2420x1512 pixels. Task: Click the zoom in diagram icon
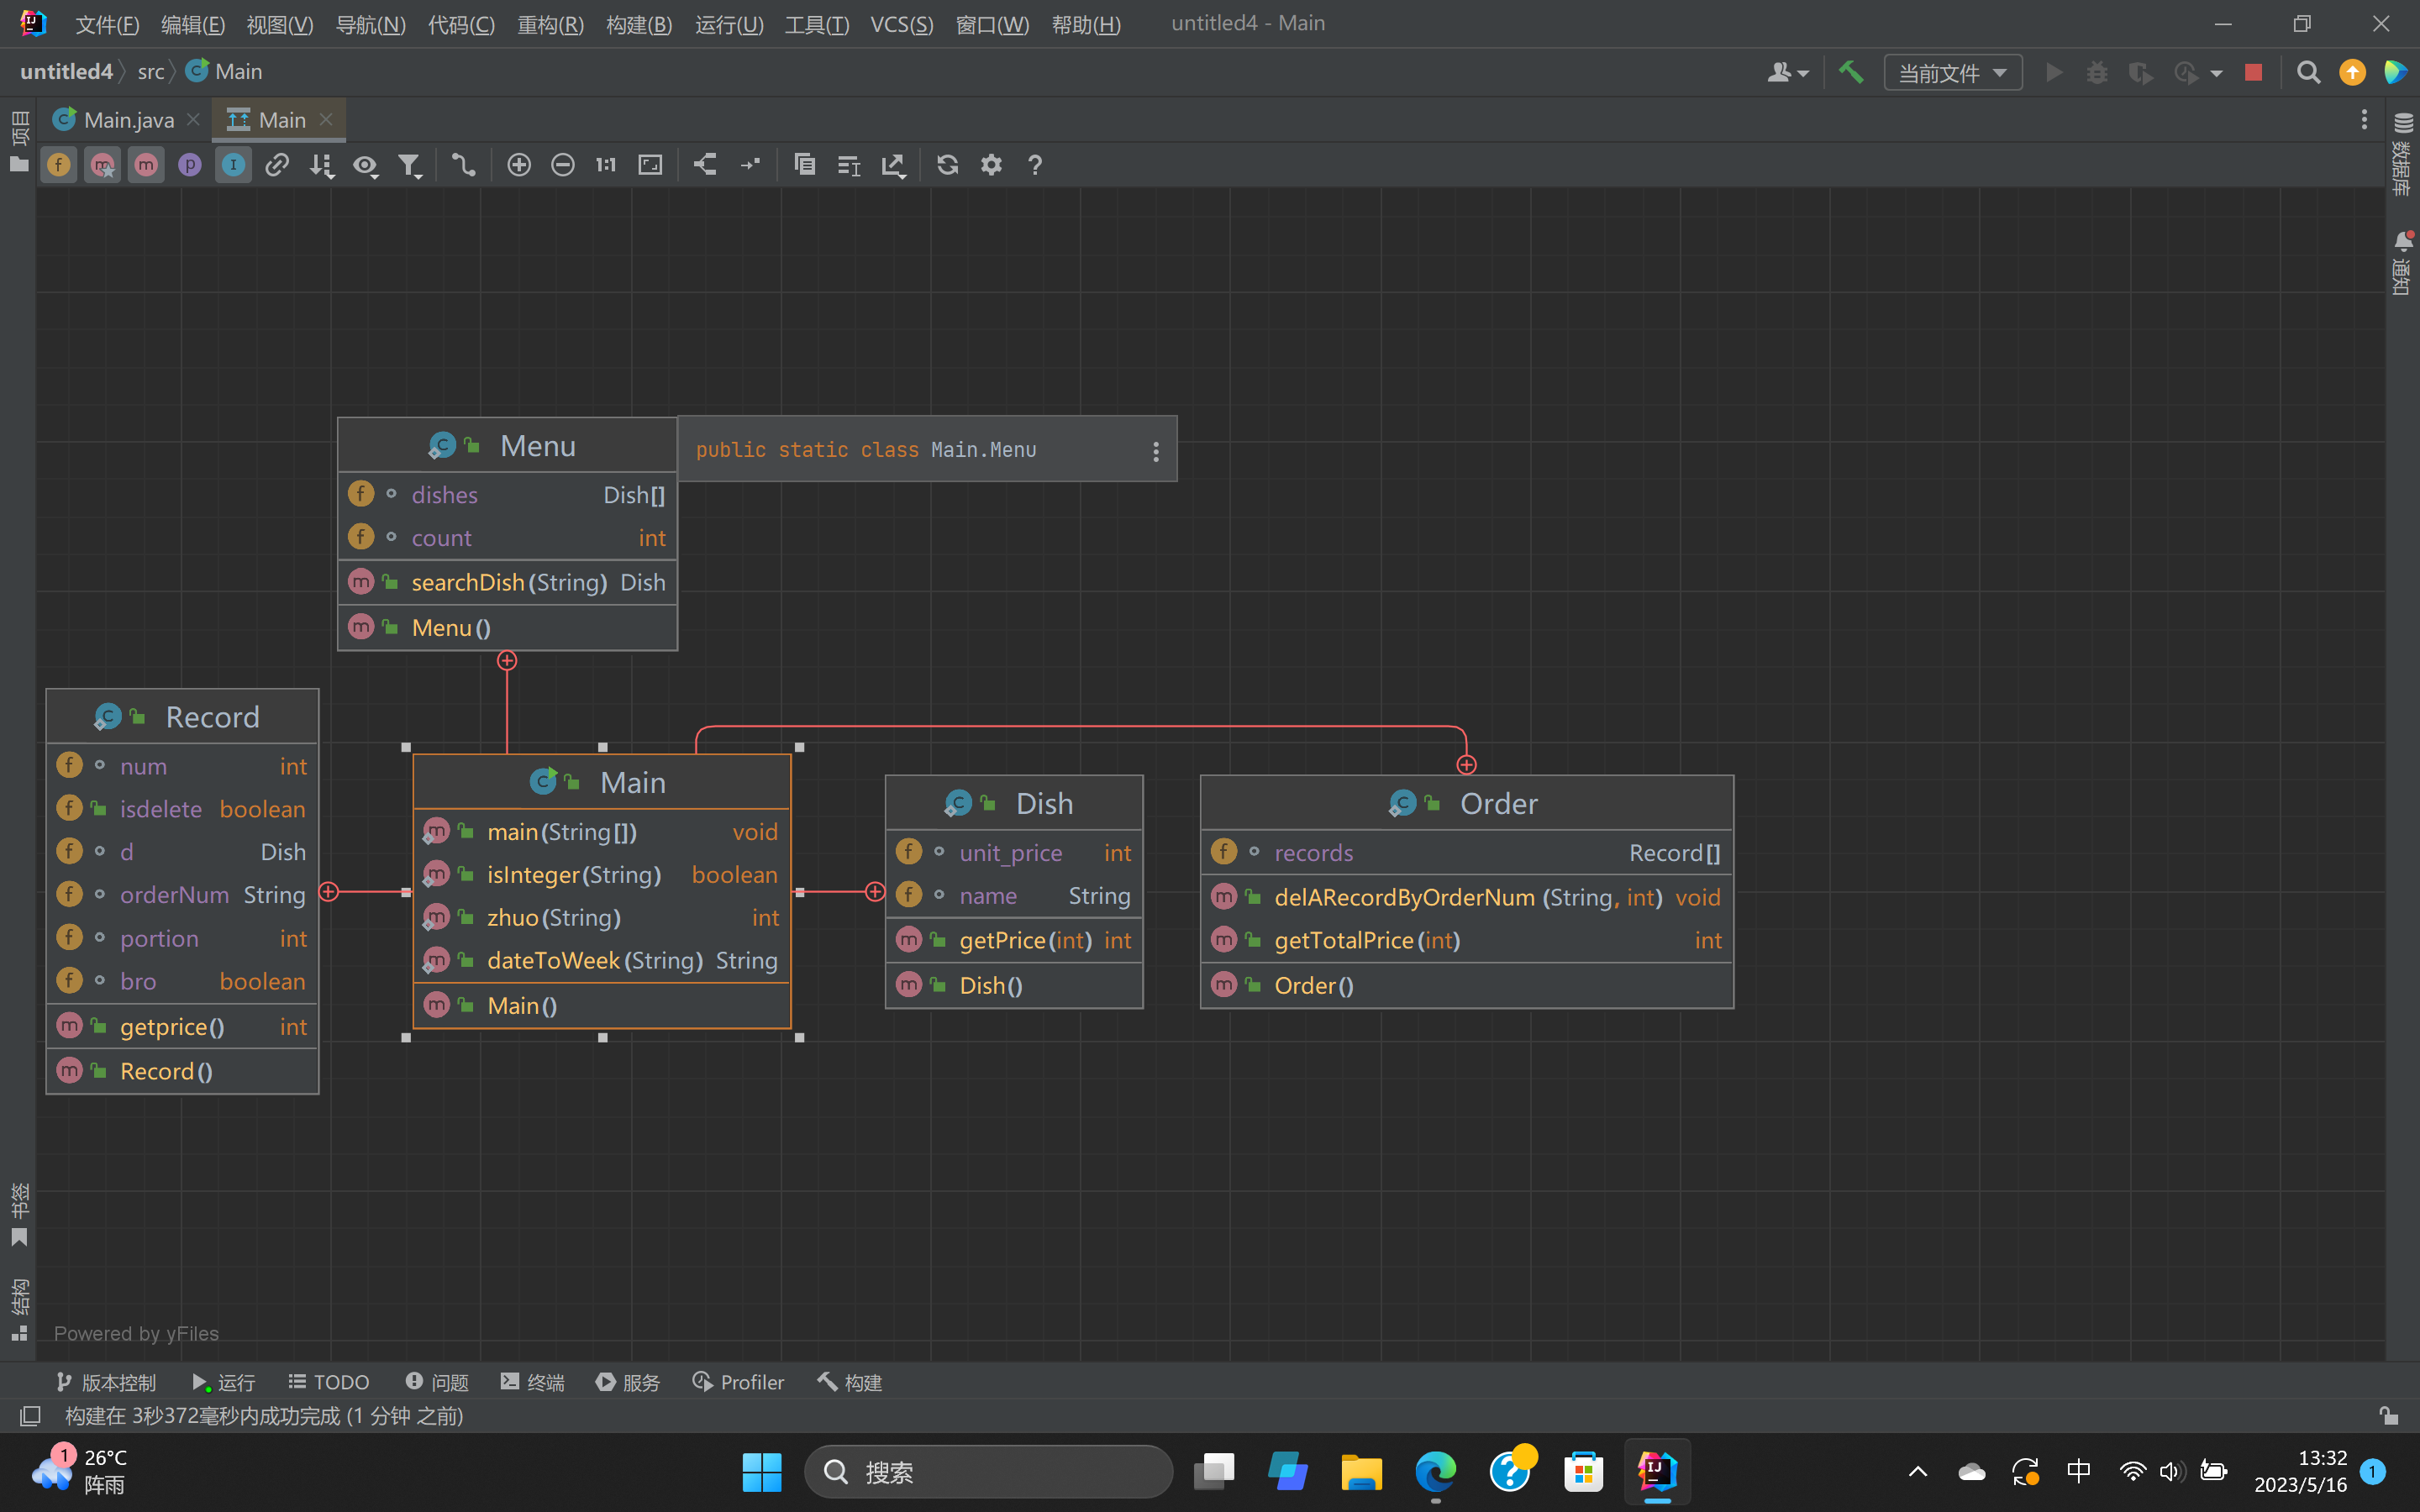[x=518, y=165]
